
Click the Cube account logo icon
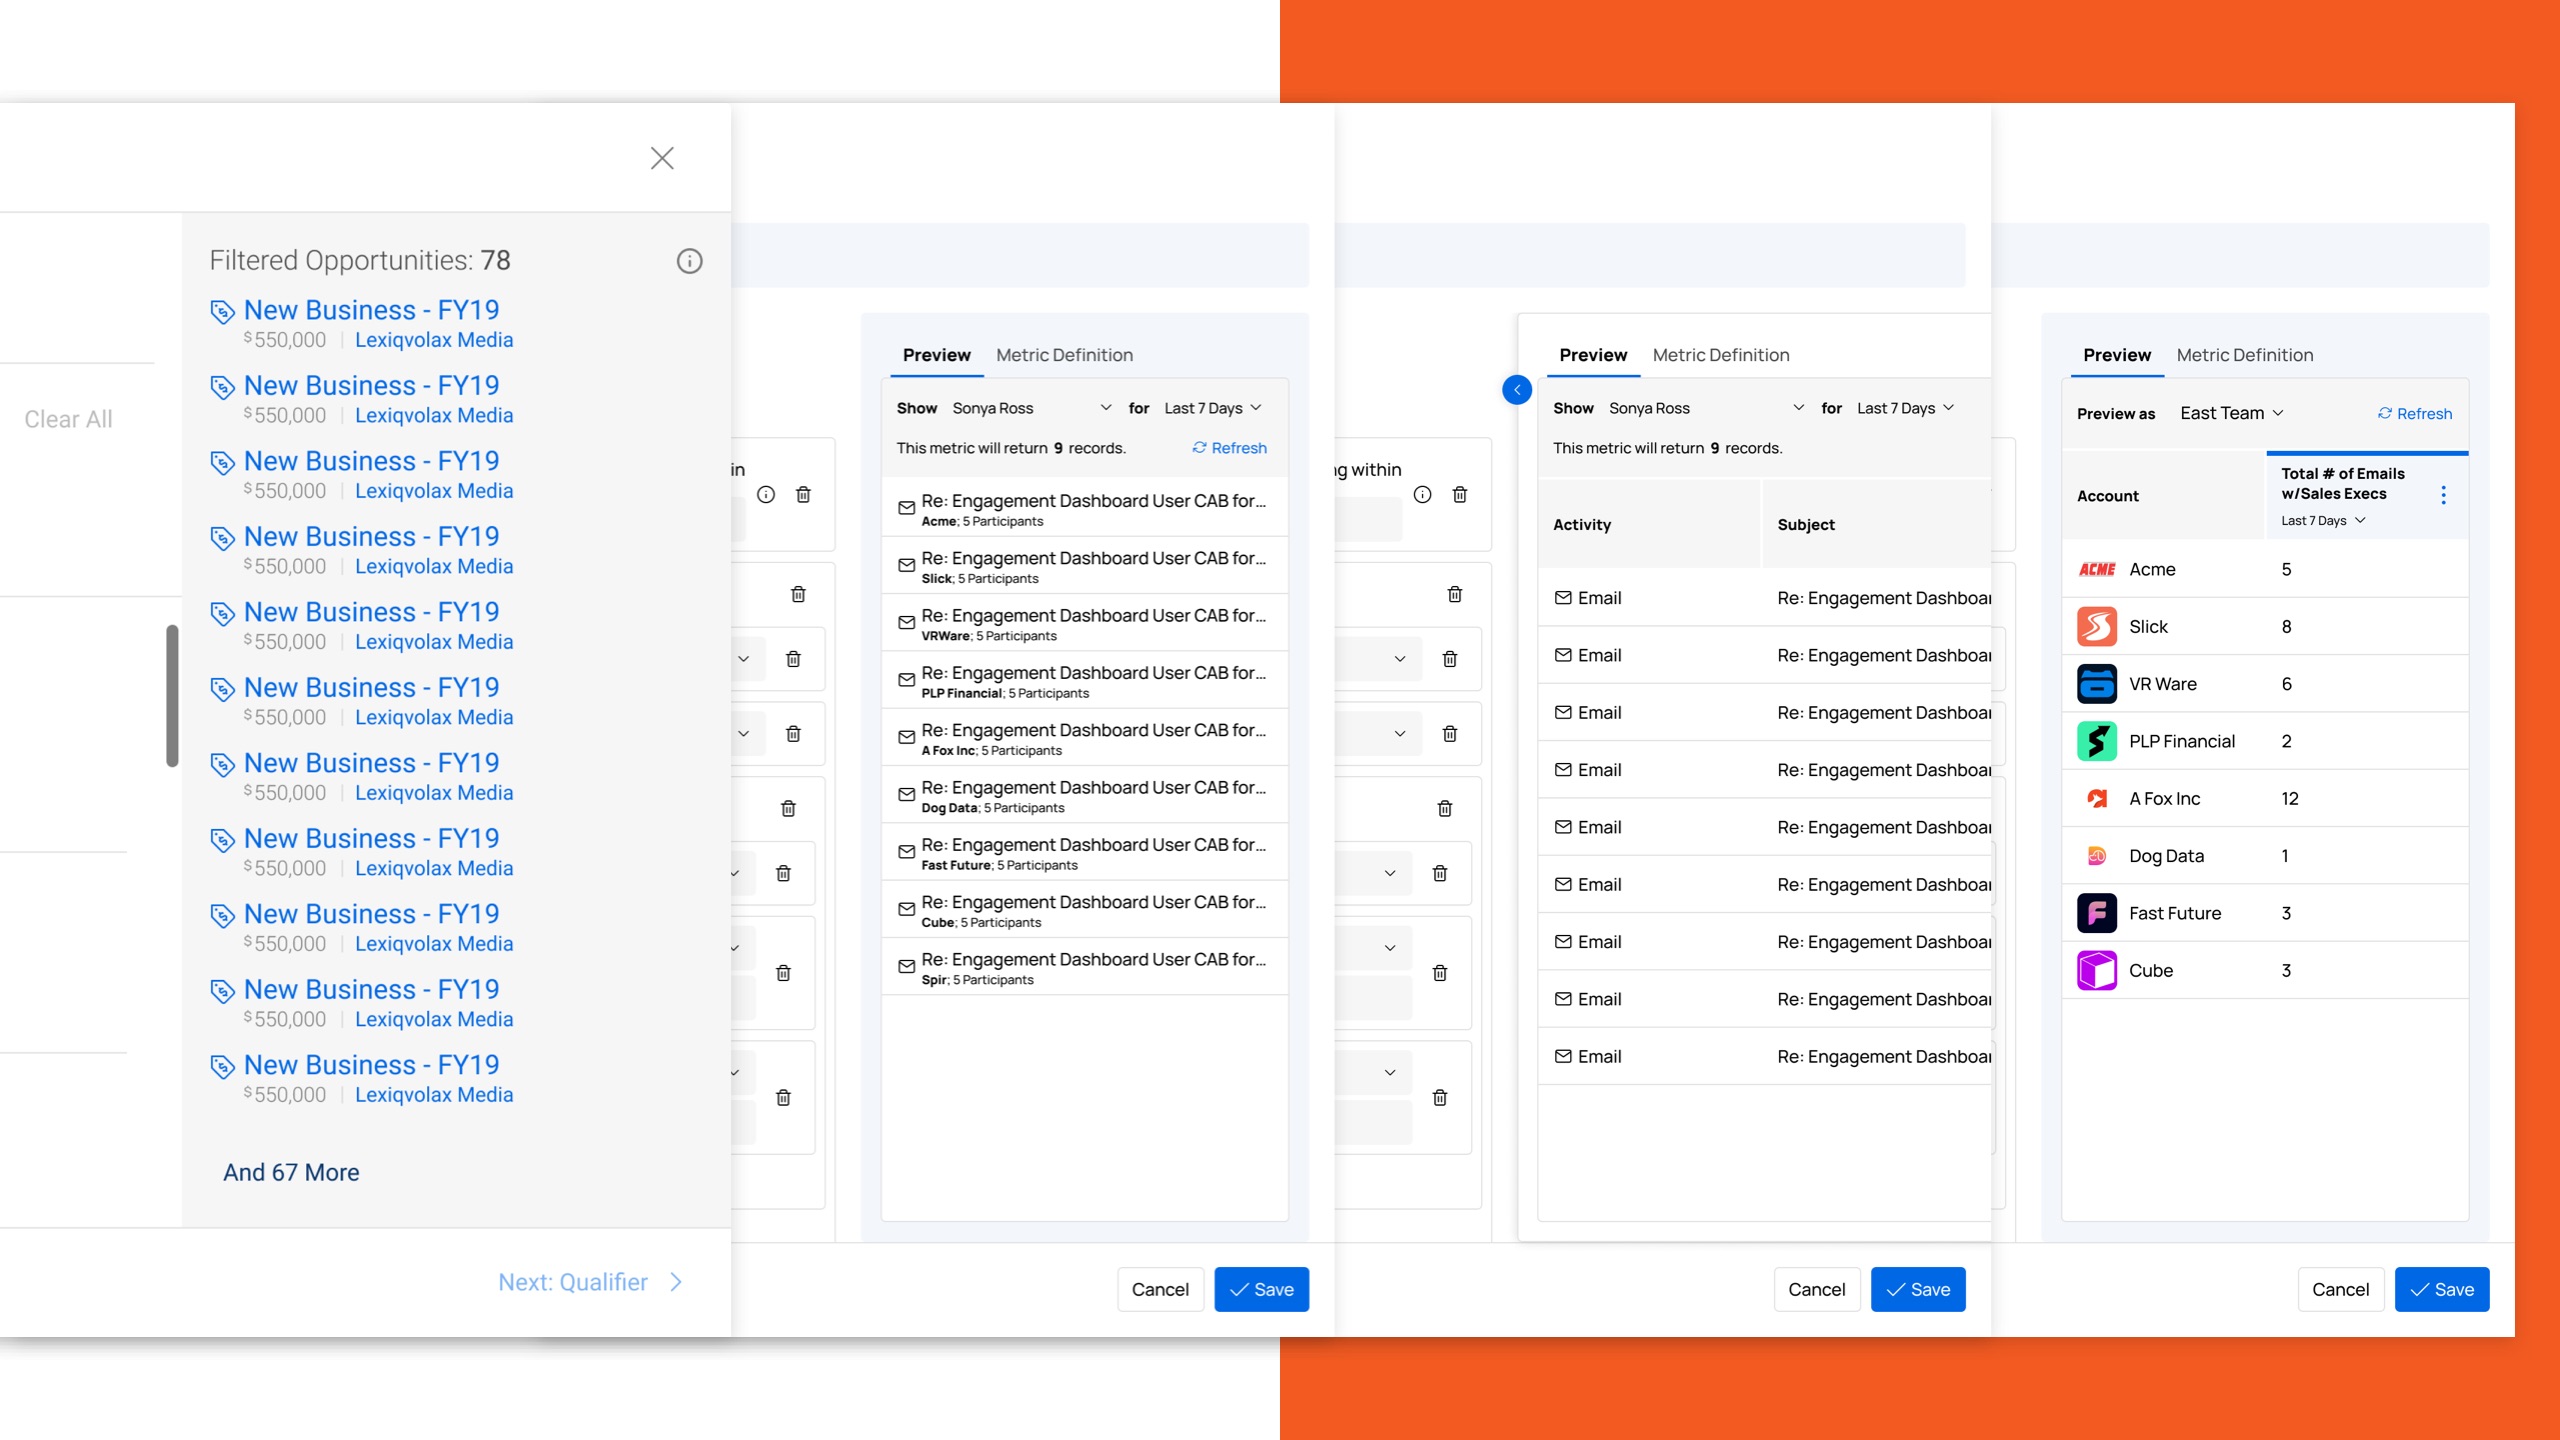(x=2096, y=971)
